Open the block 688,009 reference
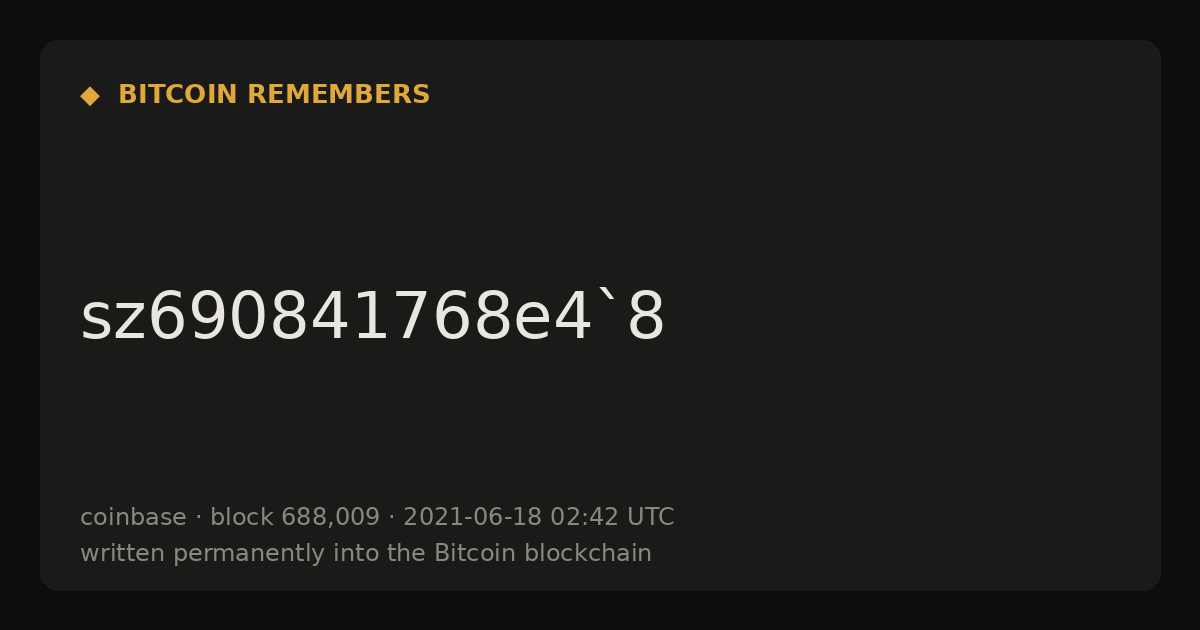Image resolution: width=1200 pixels, height=630 pixels. point(295,517)
